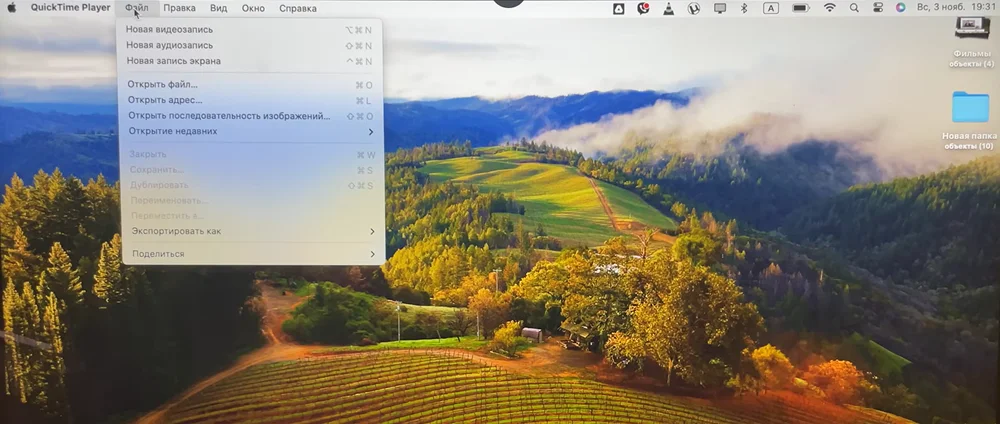Open the Правка menu
The width and height of the screenshot is (1000, 424).
(x=179, y=8)
